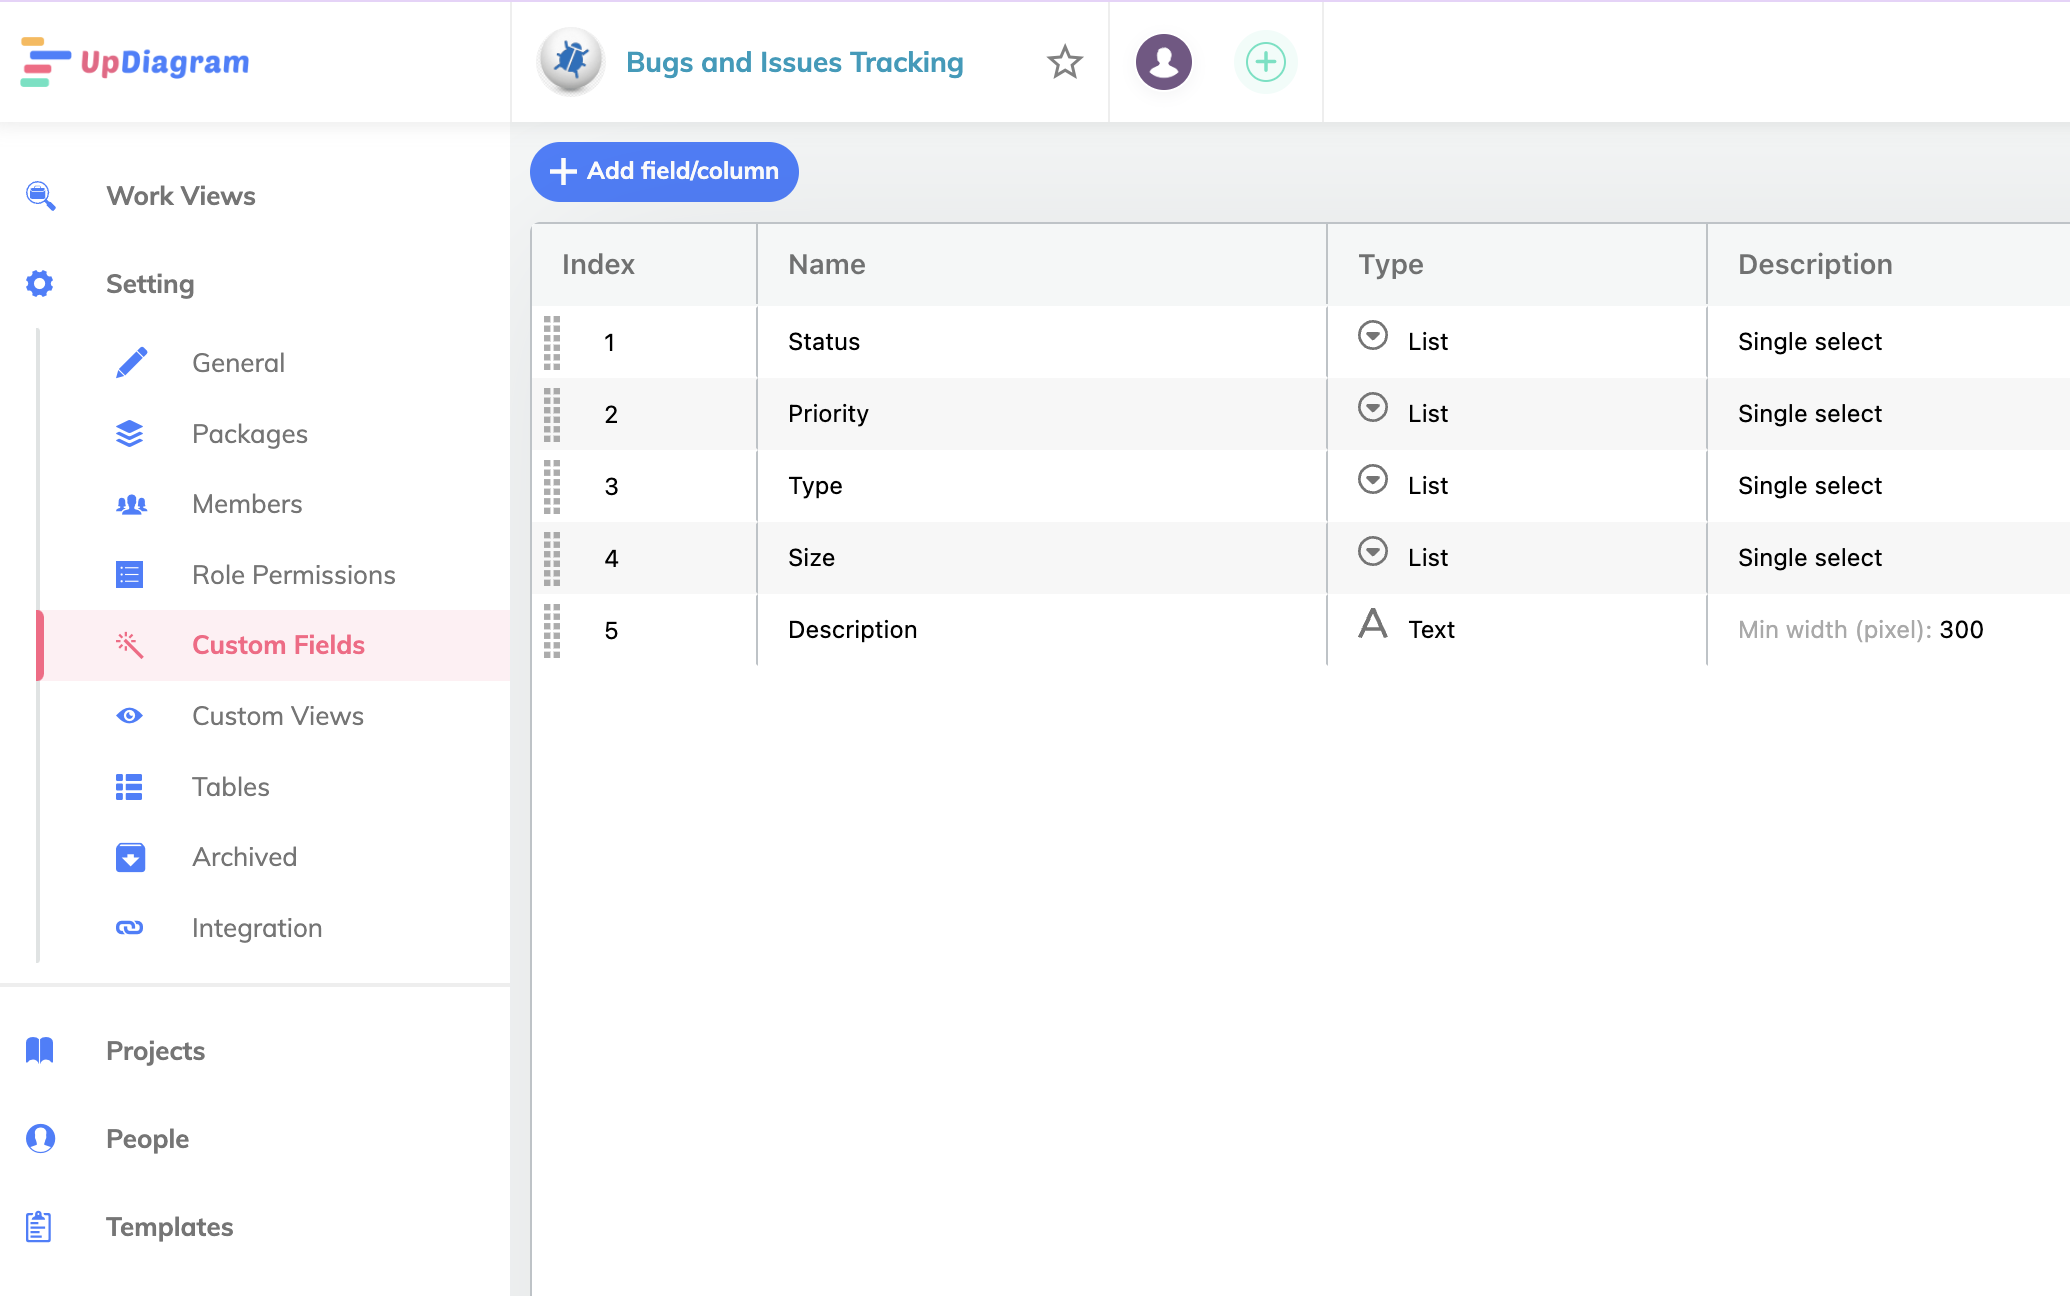Screen dimensions: 2070x1296
Task: Go to Templates section
Action: coord(170,1227)
